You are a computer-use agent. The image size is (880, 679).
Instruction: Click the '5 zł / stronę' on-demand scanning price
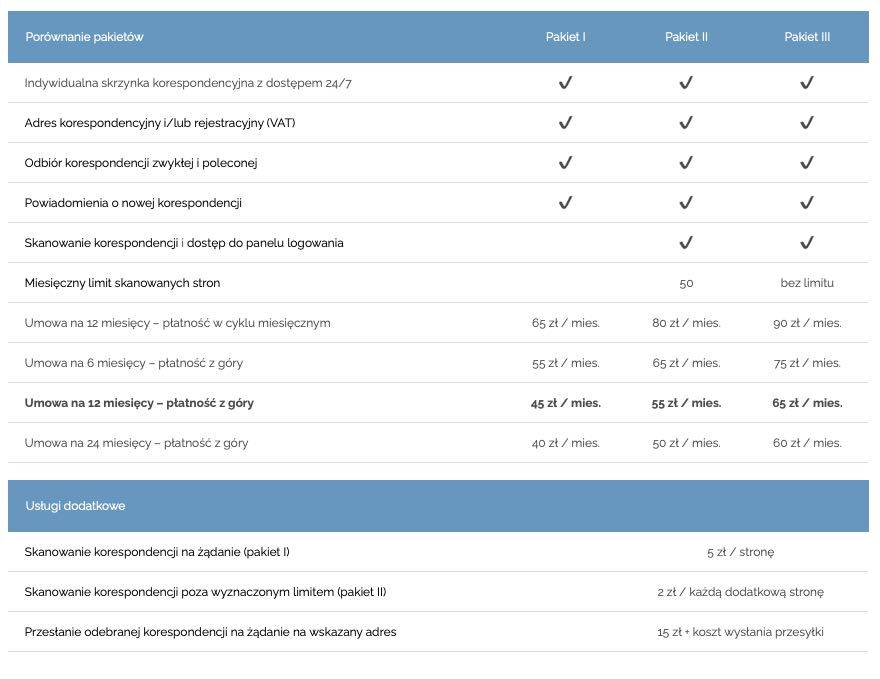[x=740, y=552]
